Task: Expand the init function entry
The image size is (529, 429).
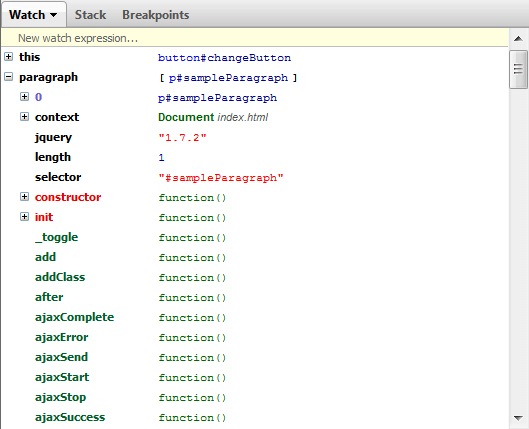Action: (x=24, y=217)
